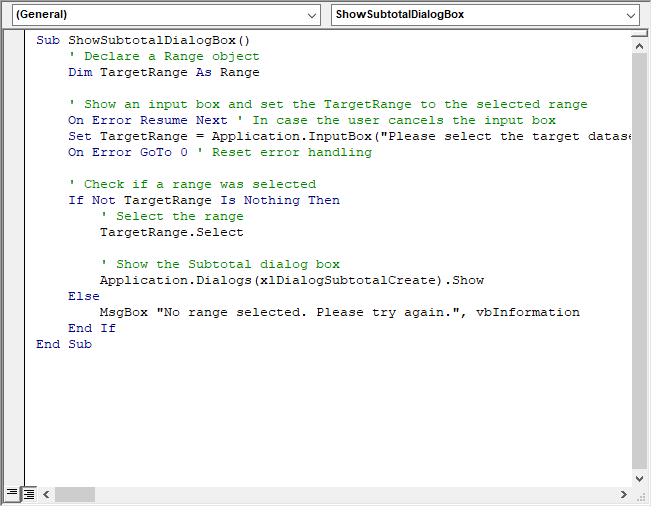Click the 'On Error Resume Next' line

pos(312,121)
